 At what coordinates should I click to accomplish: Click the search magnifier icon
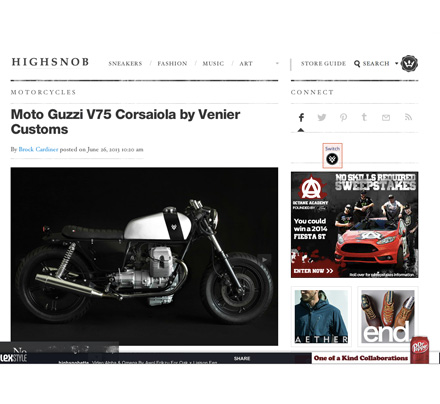click(357, 64)
